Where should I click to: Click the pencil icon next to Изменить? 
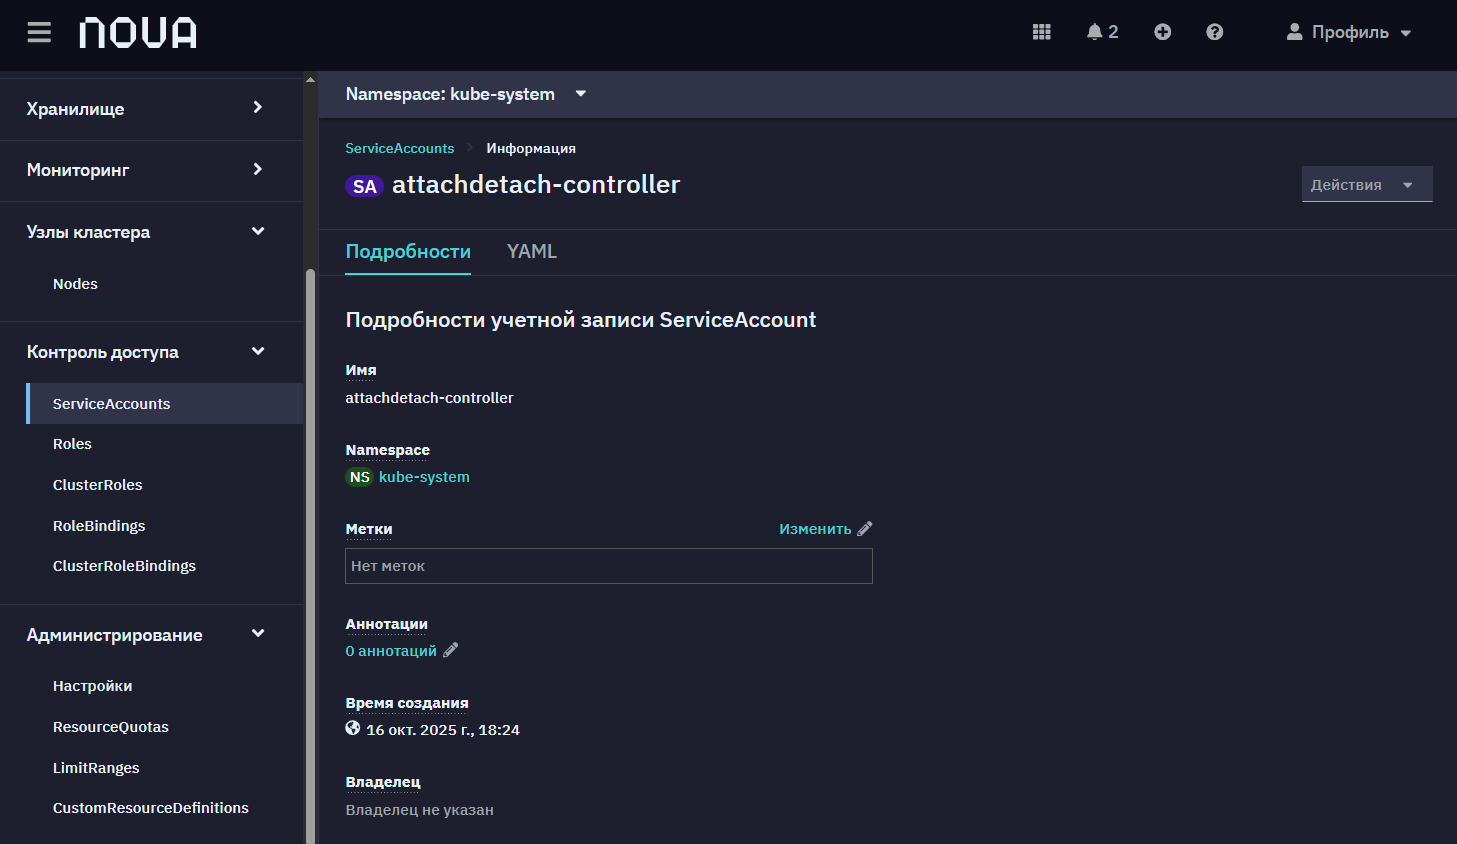865,529
